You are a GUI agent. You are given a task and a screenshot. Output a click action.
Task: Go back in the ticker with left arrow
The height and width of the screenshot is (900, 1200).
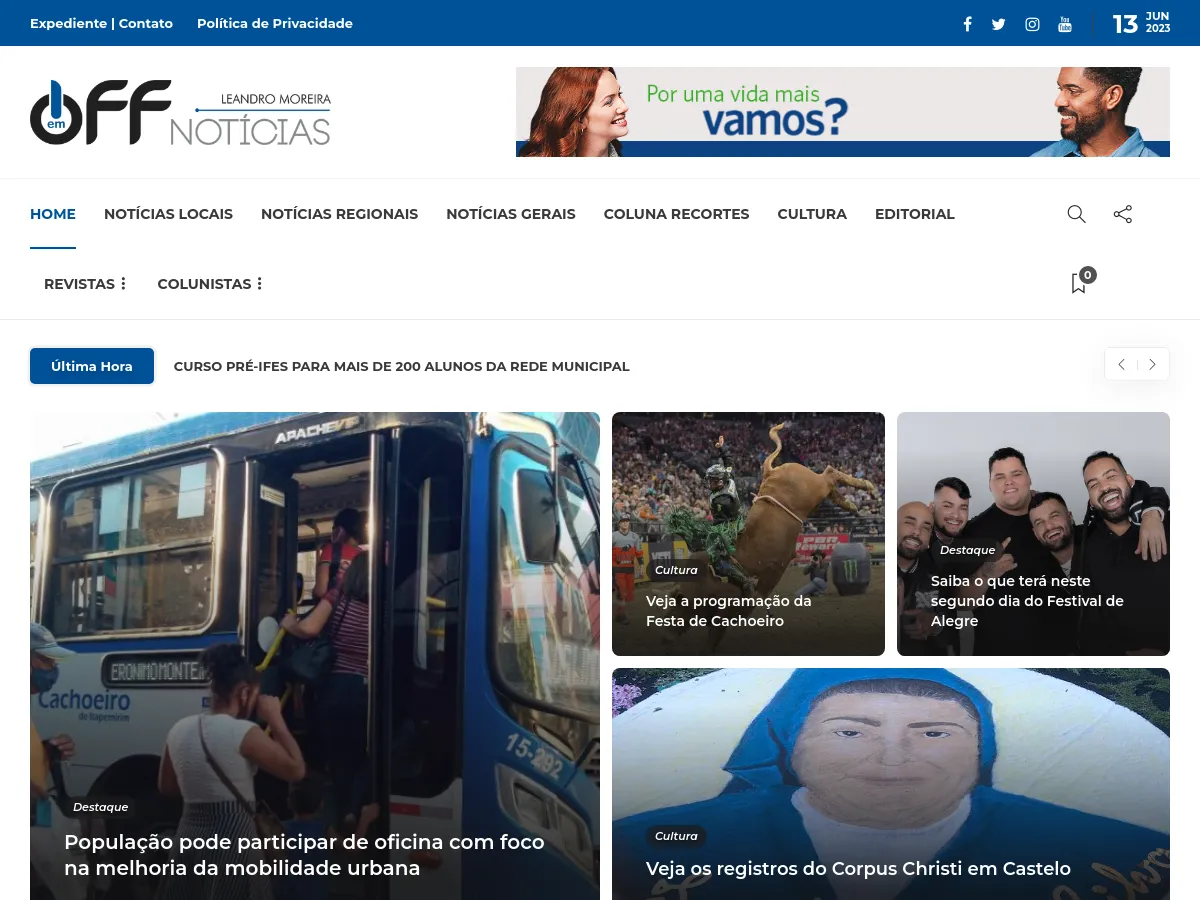[1121, 364]
